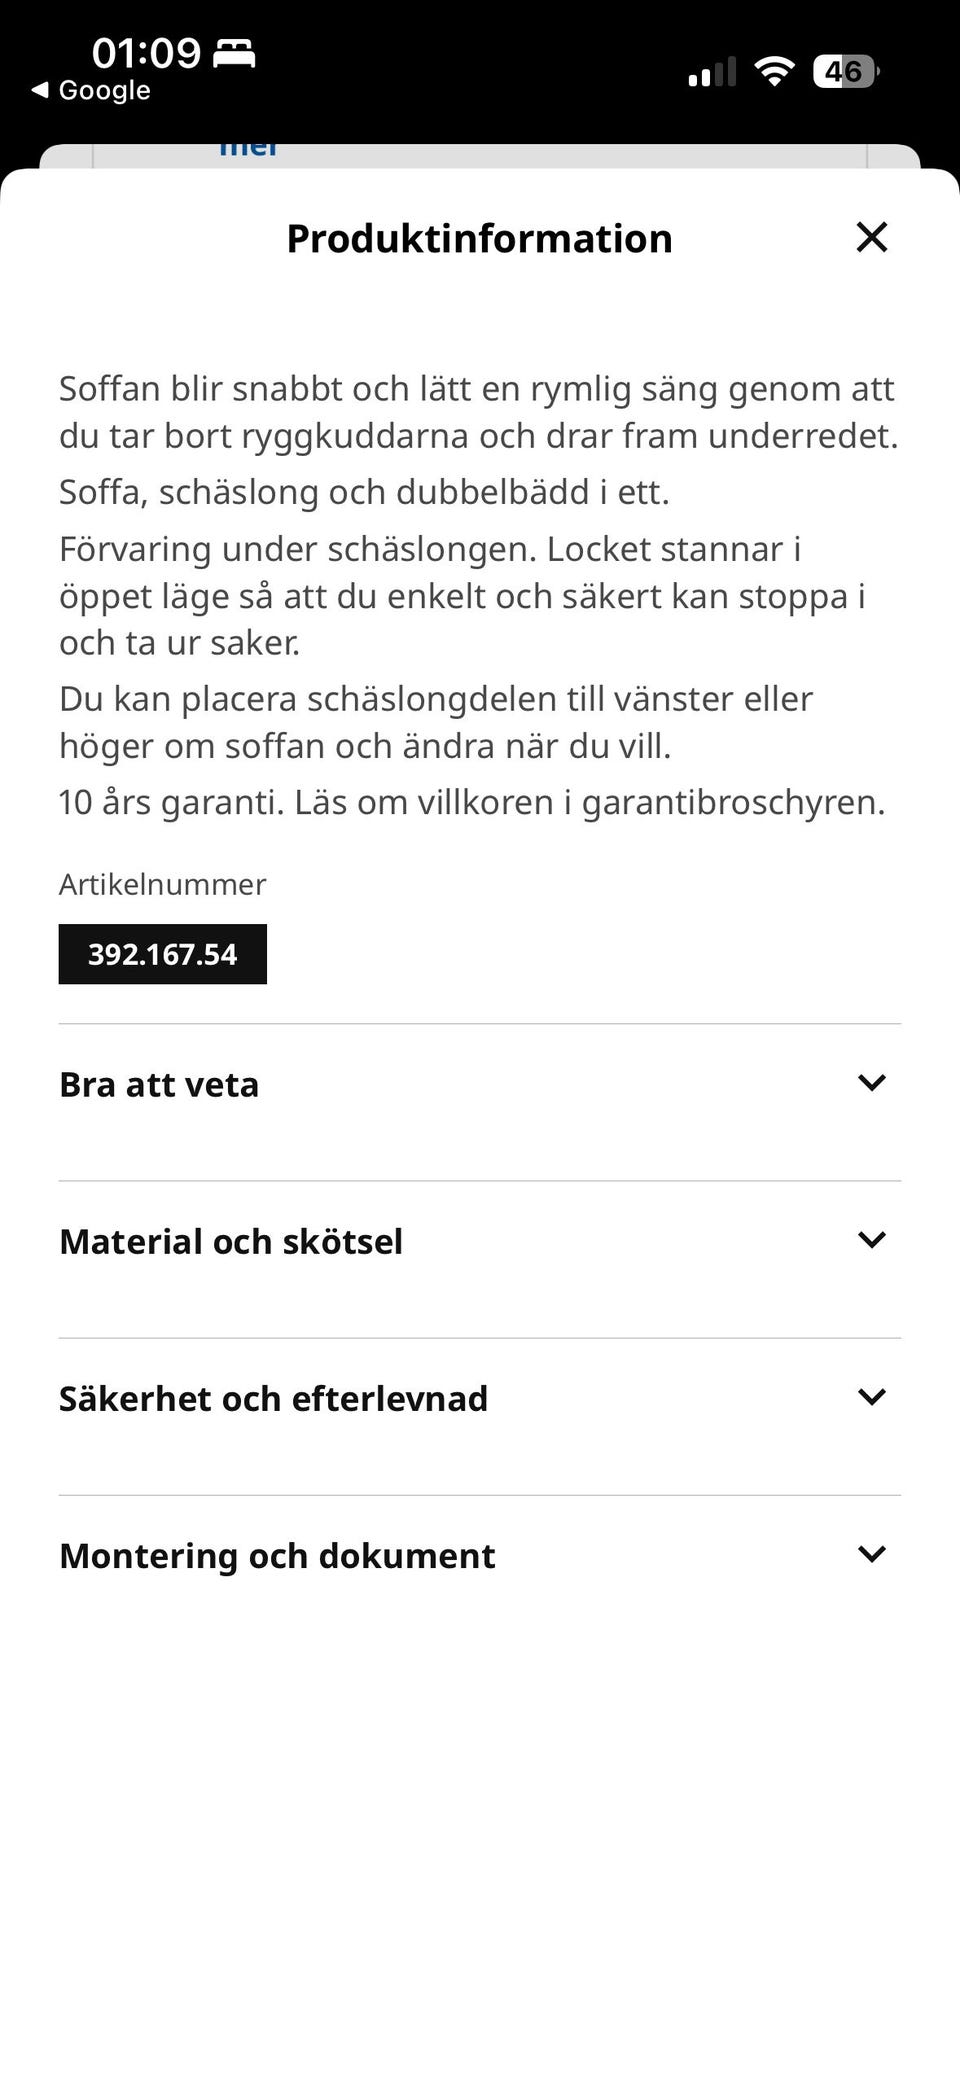Close the Produktinformation sheet with the X
Image resolution: width=960 pixels, height=2081 pixels.
point(872,238)
